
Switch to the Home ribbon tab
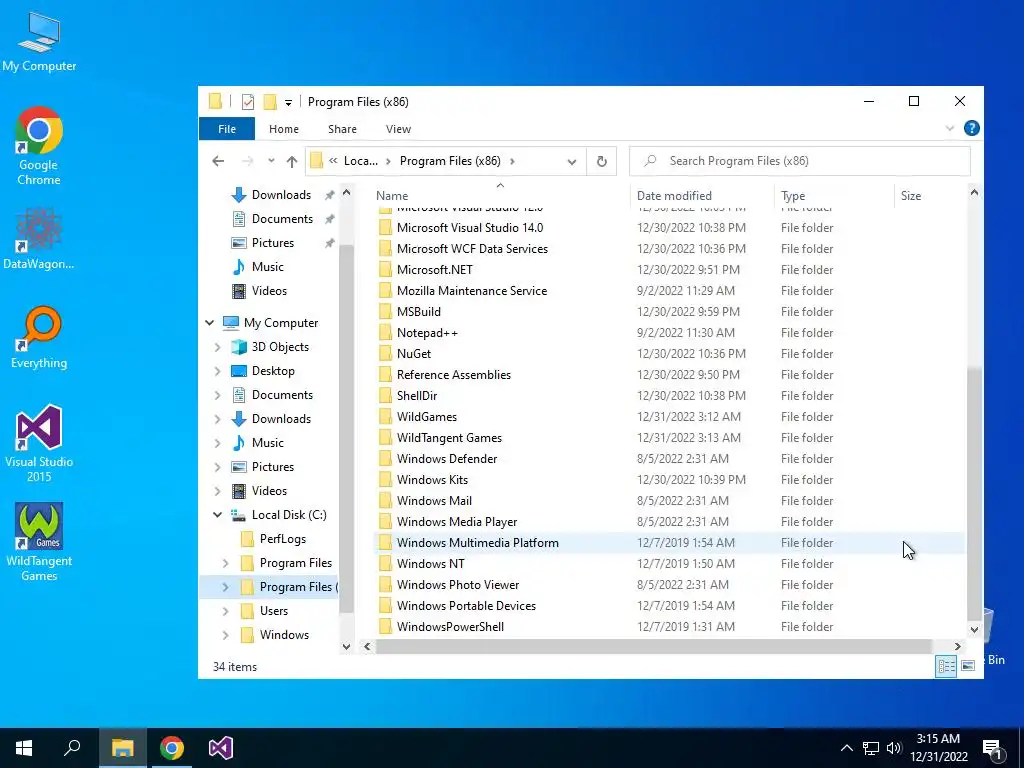click(283, 129)
